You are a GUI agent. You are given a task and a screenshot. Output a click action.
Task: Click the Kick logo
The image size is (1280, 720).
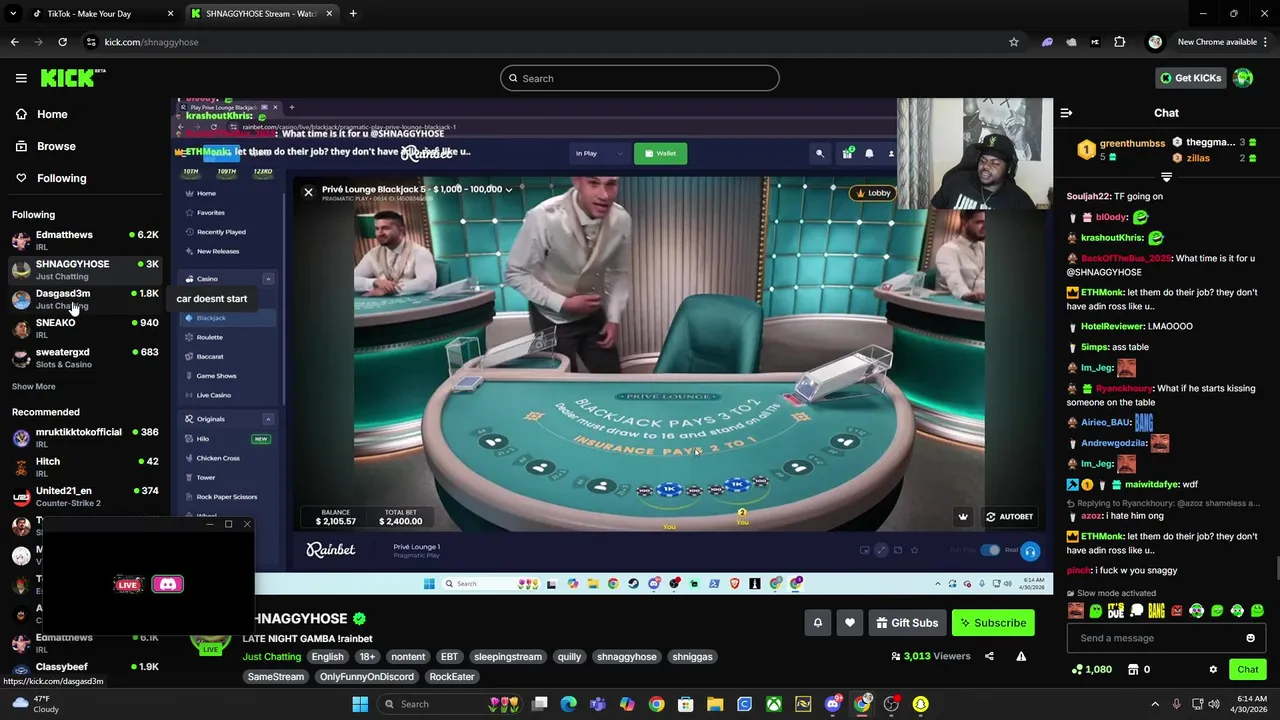72,78
